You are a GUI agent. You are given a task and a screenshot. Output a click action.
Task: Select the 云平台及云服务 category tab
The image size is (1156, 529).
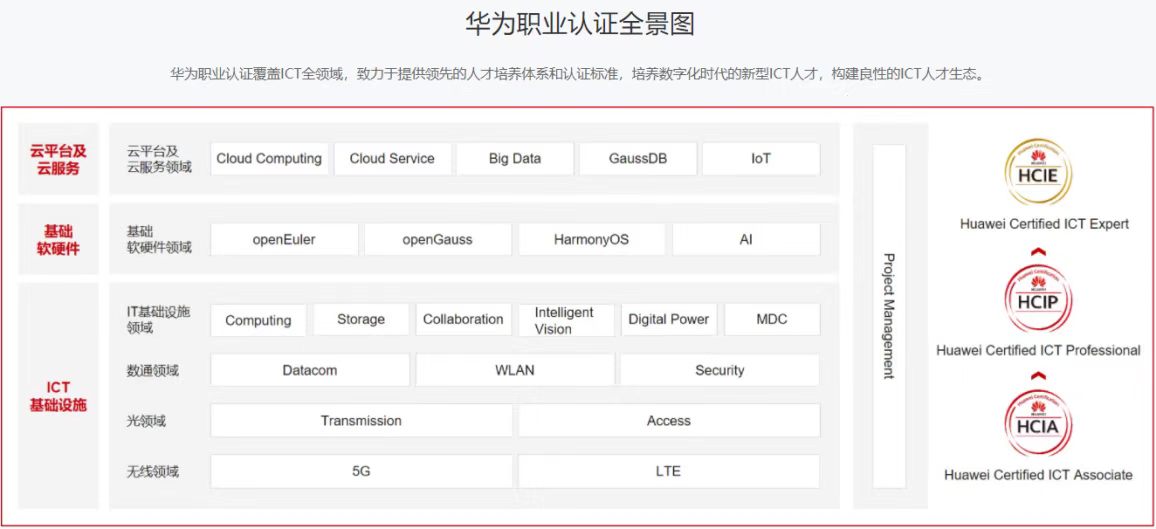click(x=58, y=159)
